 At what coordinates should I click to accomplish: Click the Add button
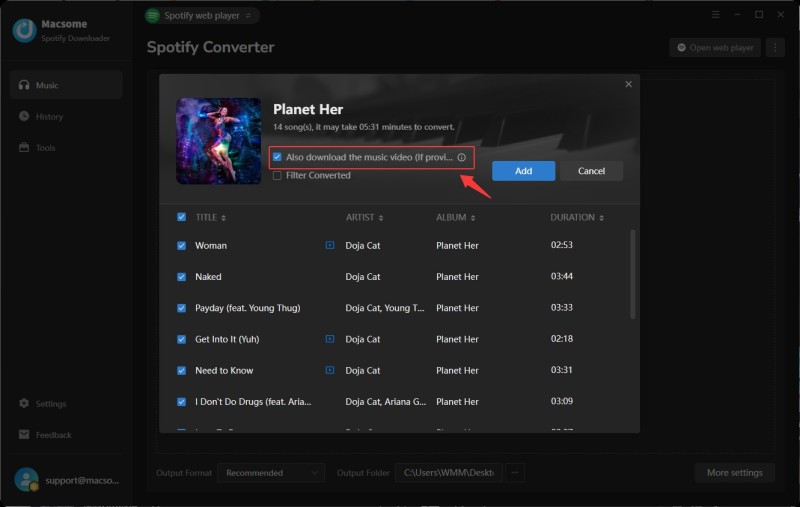tap(523, 171)
